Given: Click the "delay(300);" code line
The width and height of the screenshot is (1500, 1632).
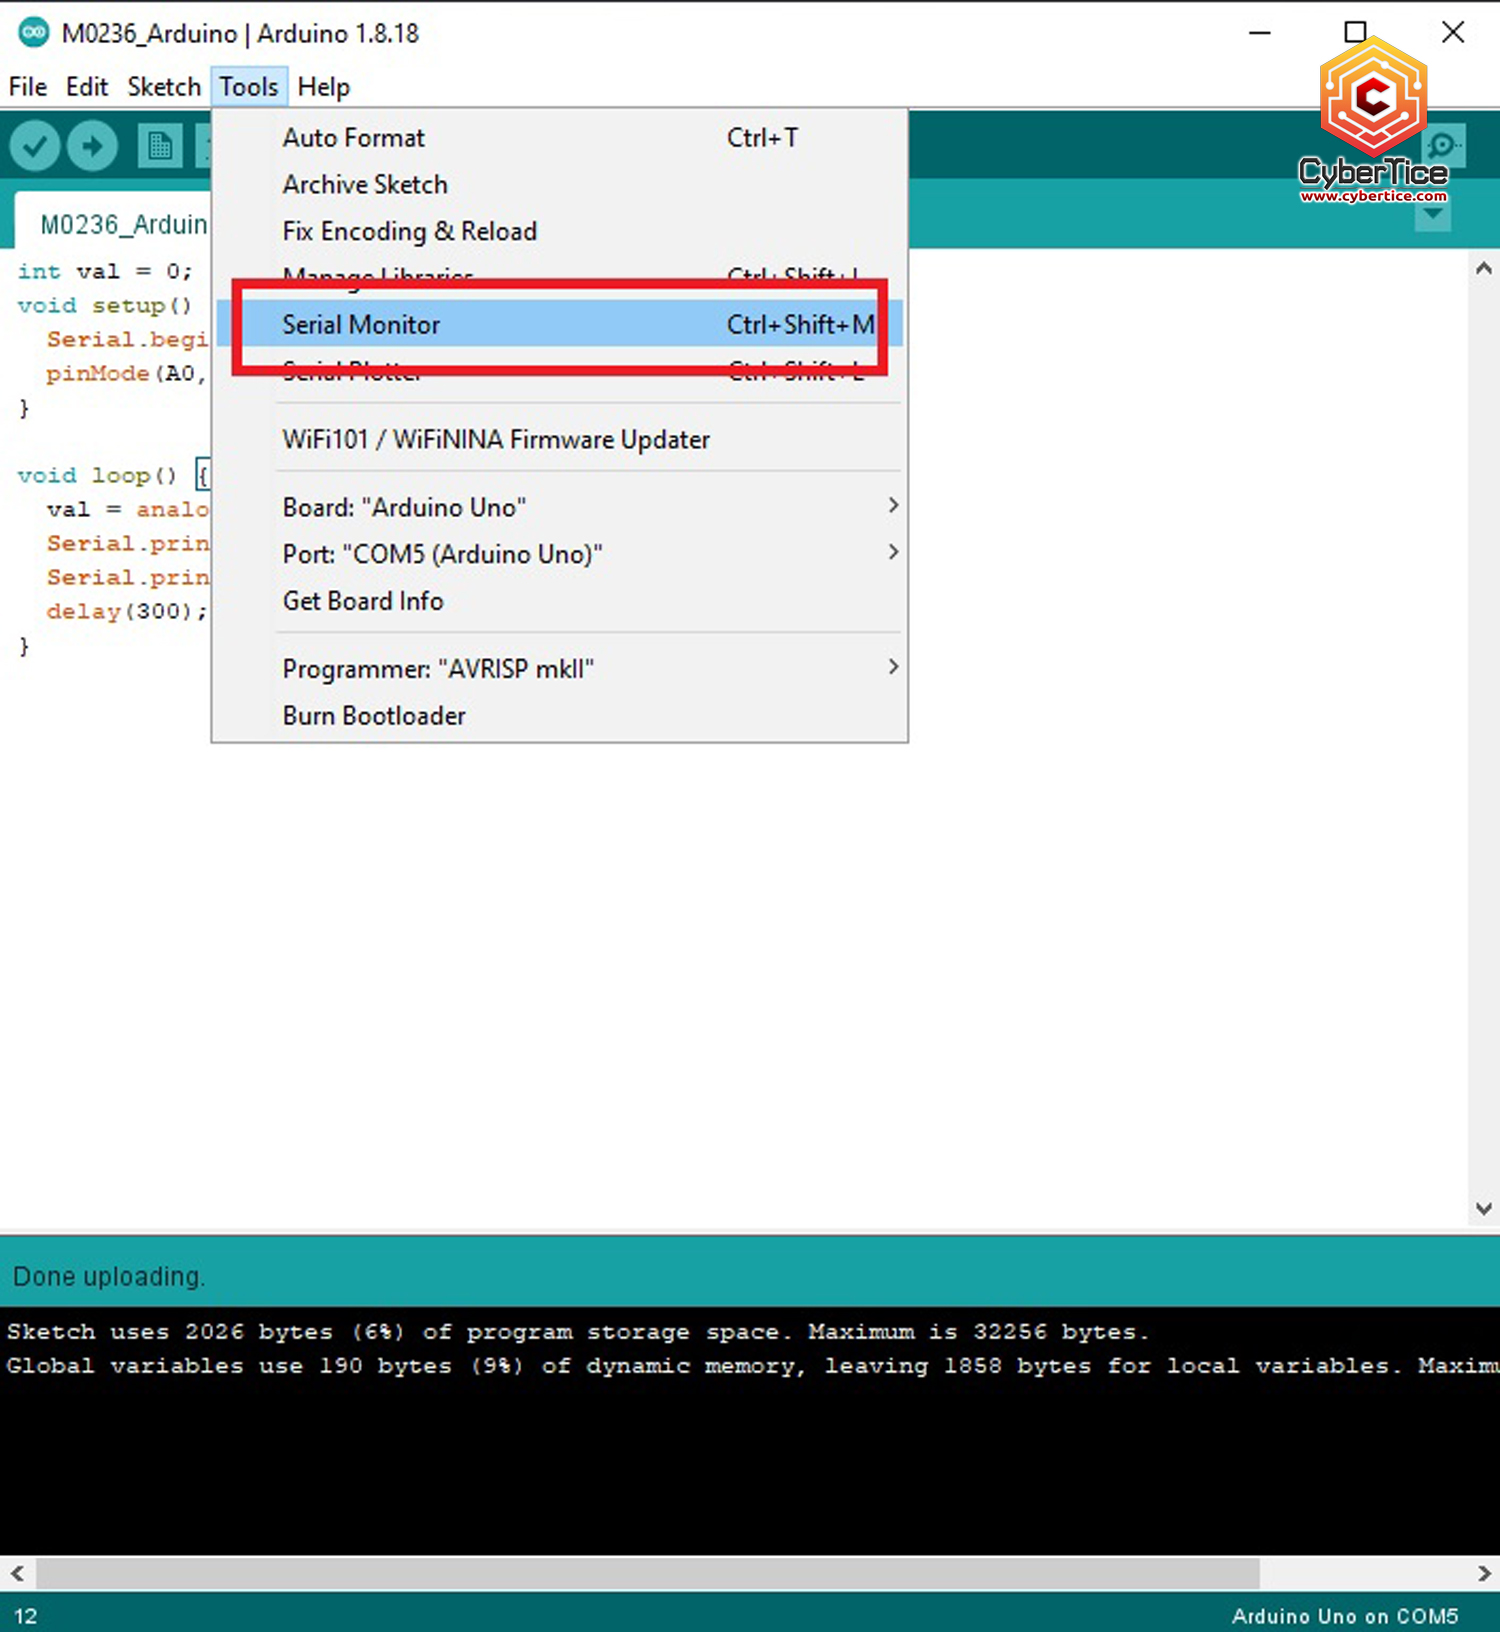Looking at the screenshot, I should [x=127, y=611].
